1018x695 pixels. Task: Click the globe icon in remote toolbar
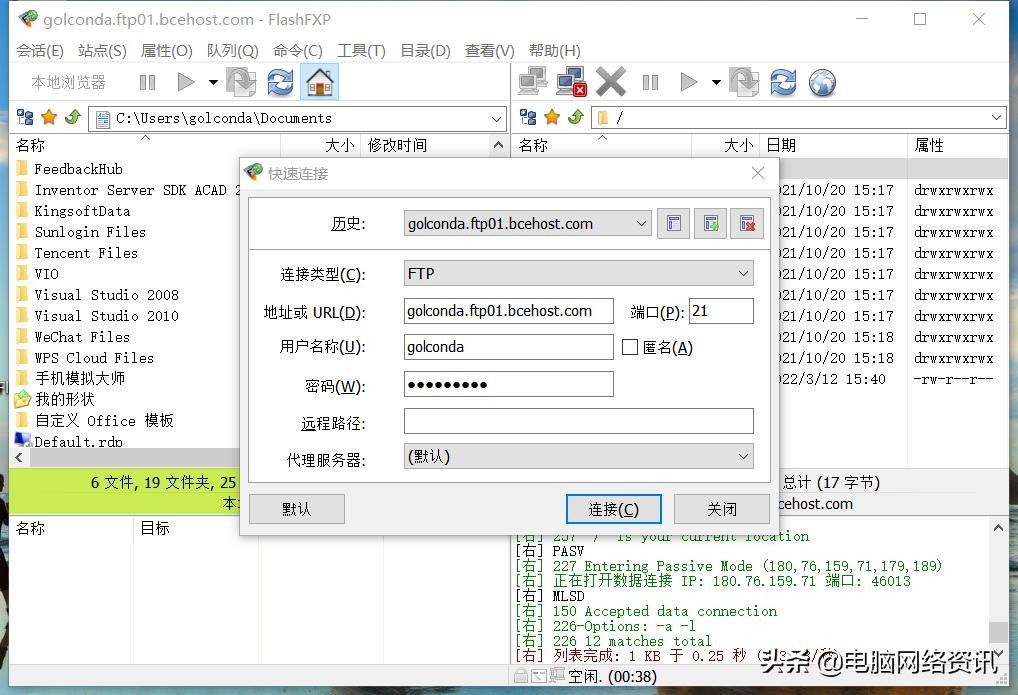click(822, 82)
